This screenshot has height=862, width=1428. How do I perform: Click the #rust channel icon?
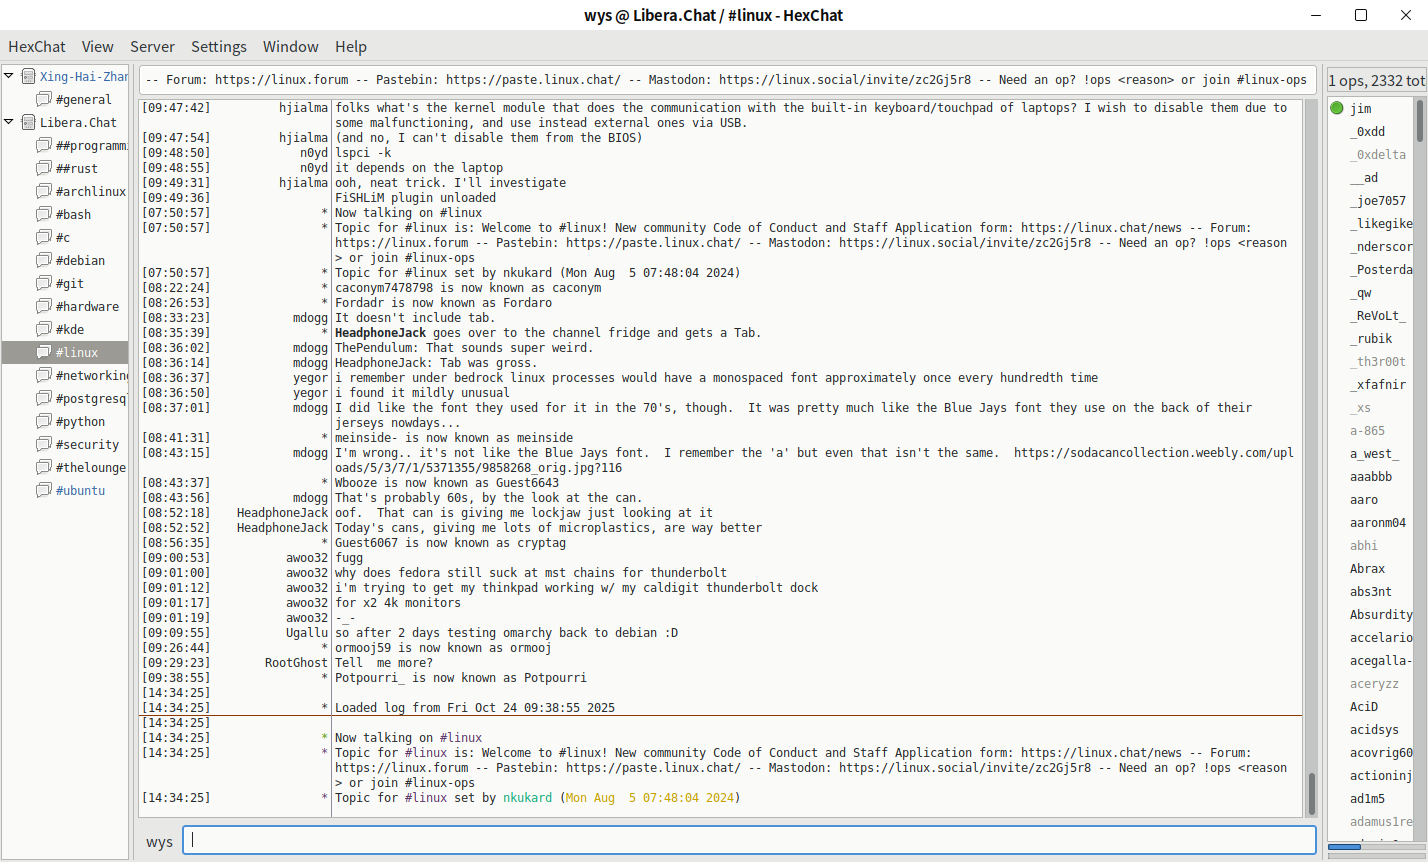(x=43, y=168)
